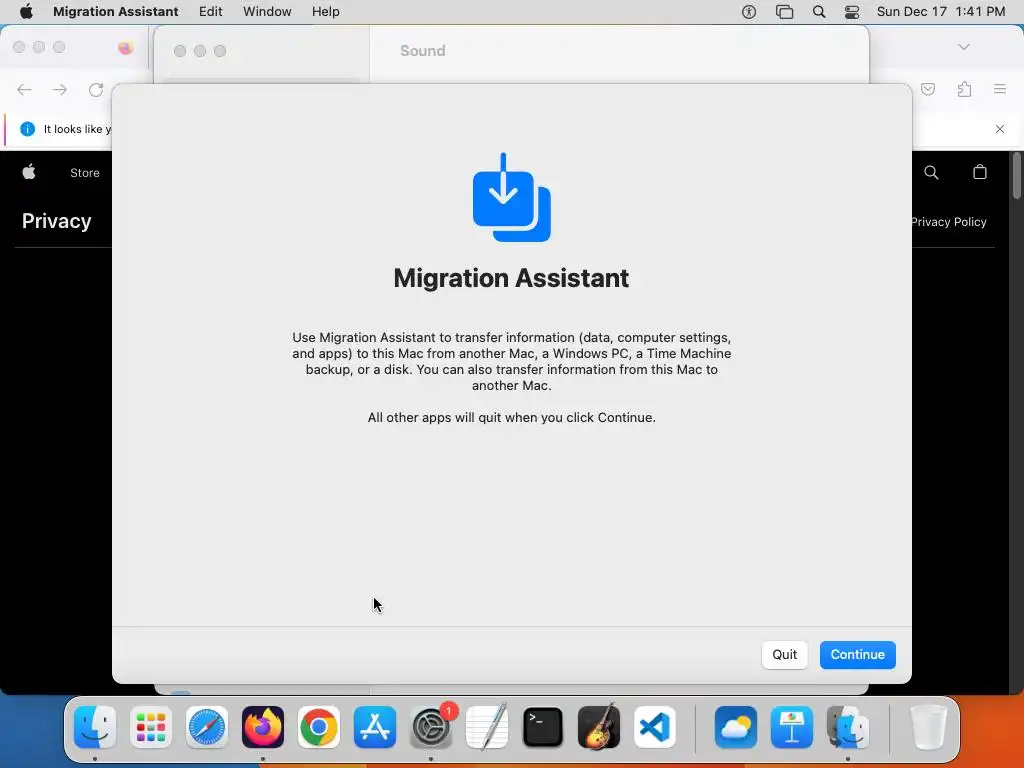Open the shopping bag on Apple website
The width and height of the screenshot is (1024, 768).
click(x=980, y=172)
